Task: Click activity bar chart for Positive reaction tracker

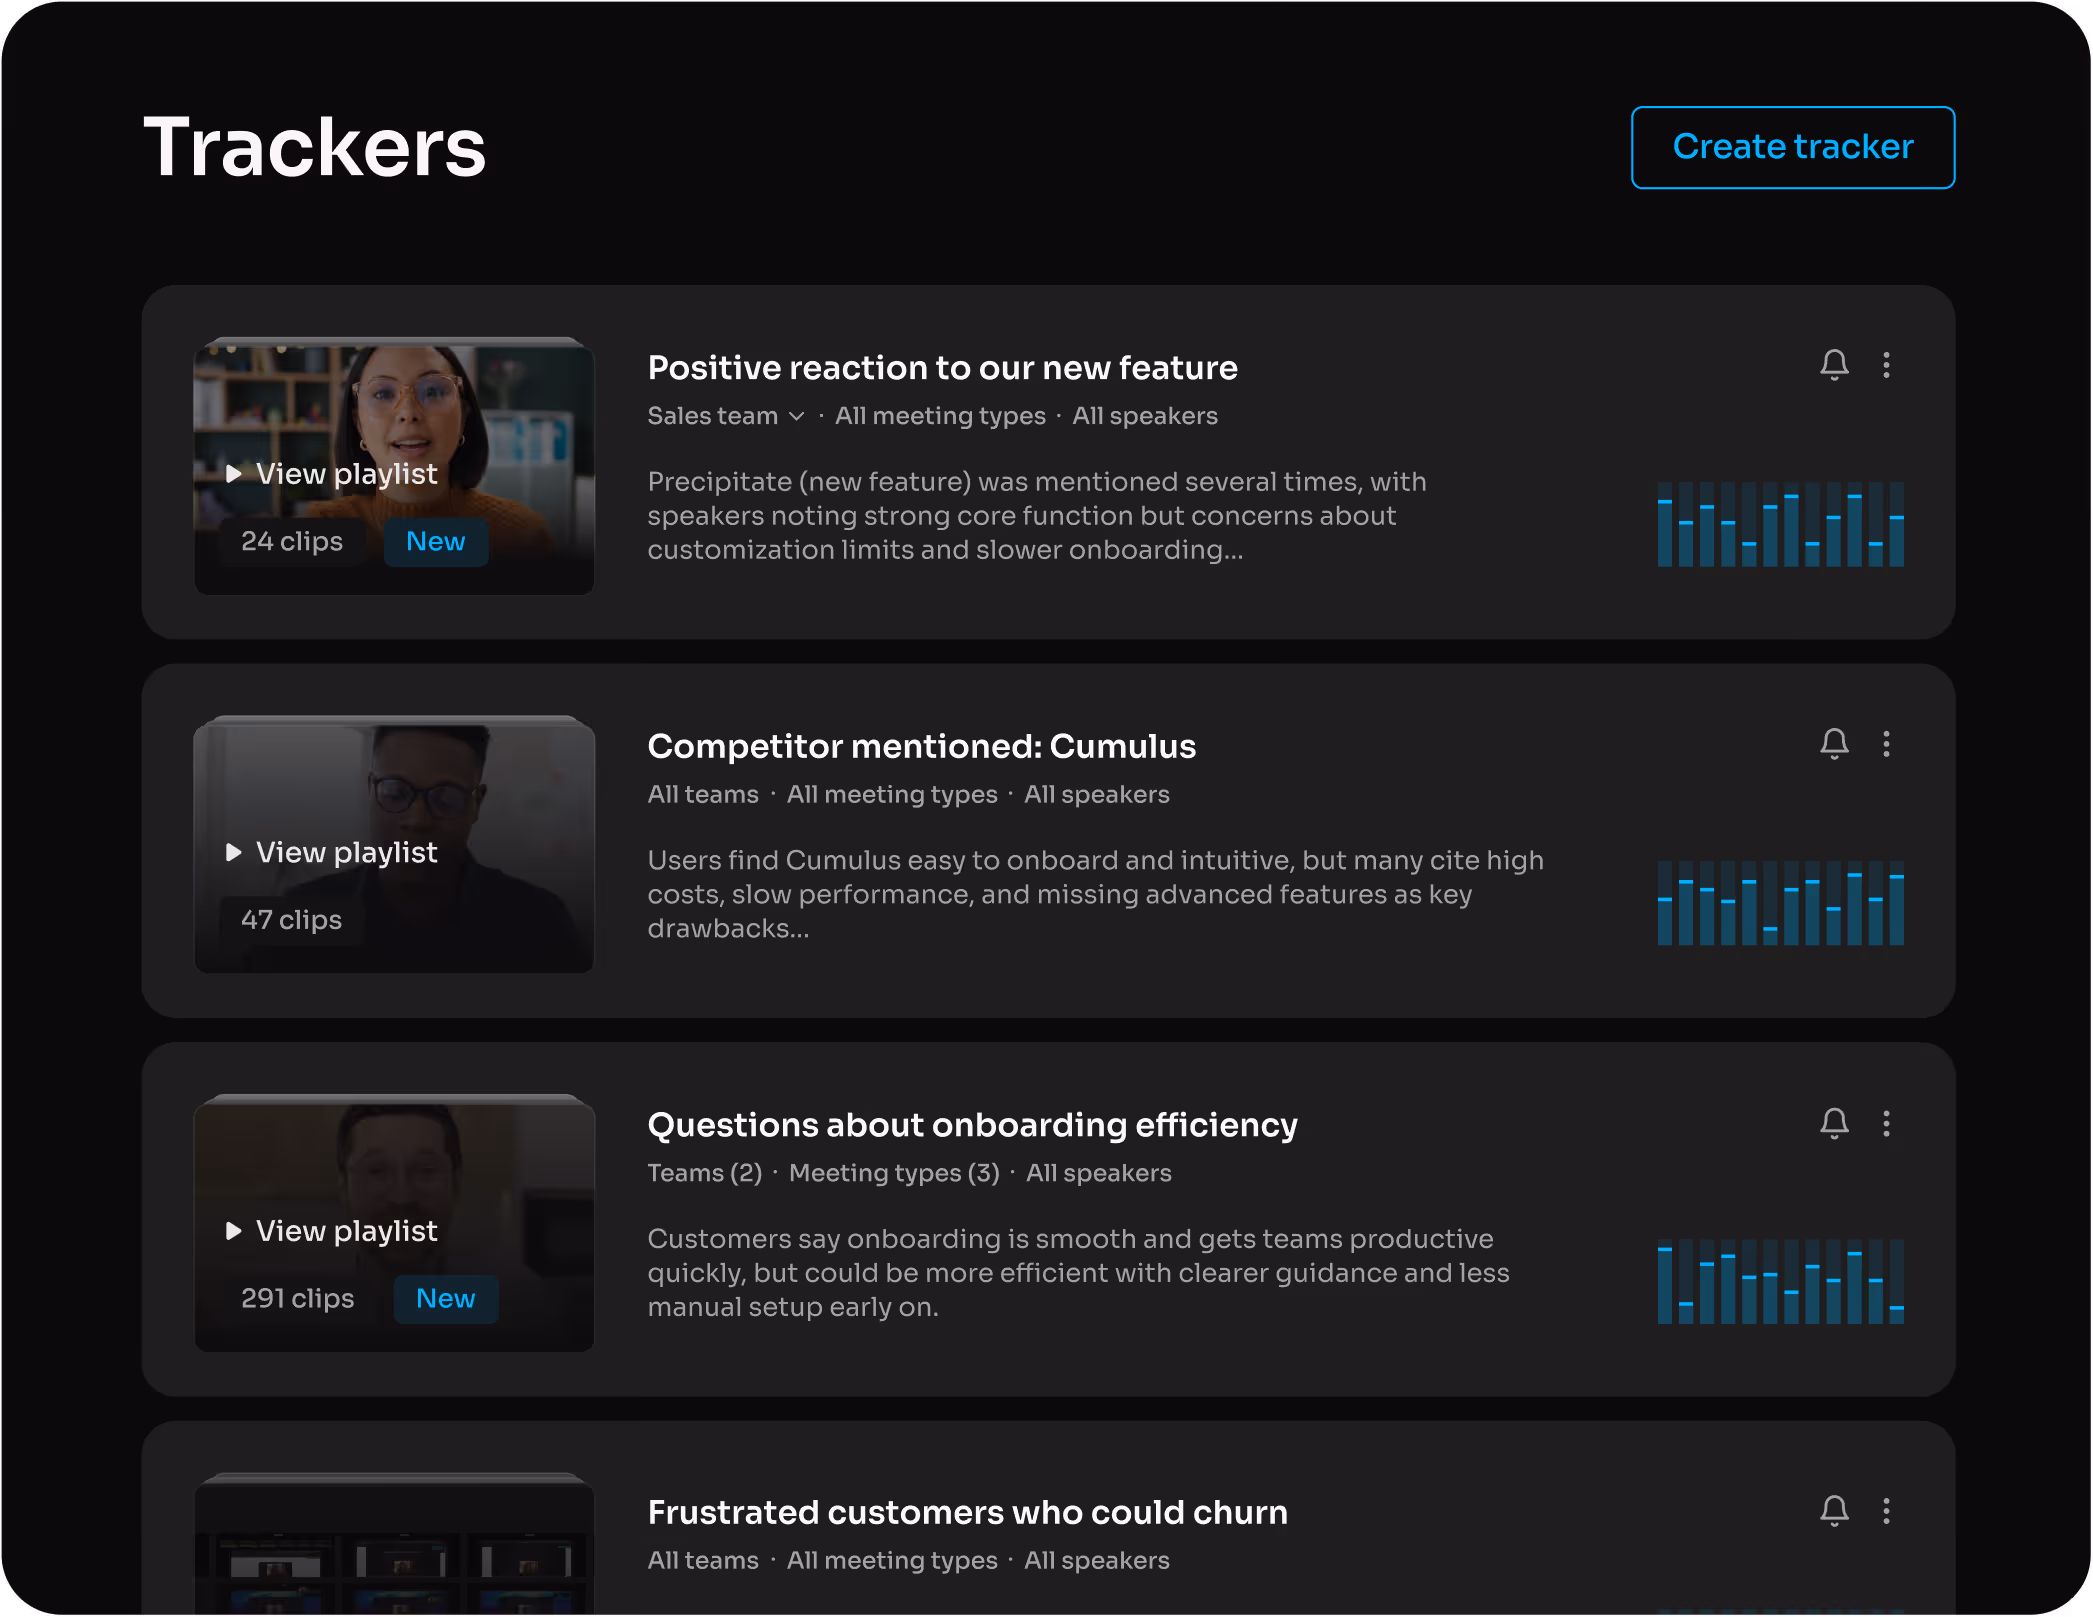Action: [1780, 524]
